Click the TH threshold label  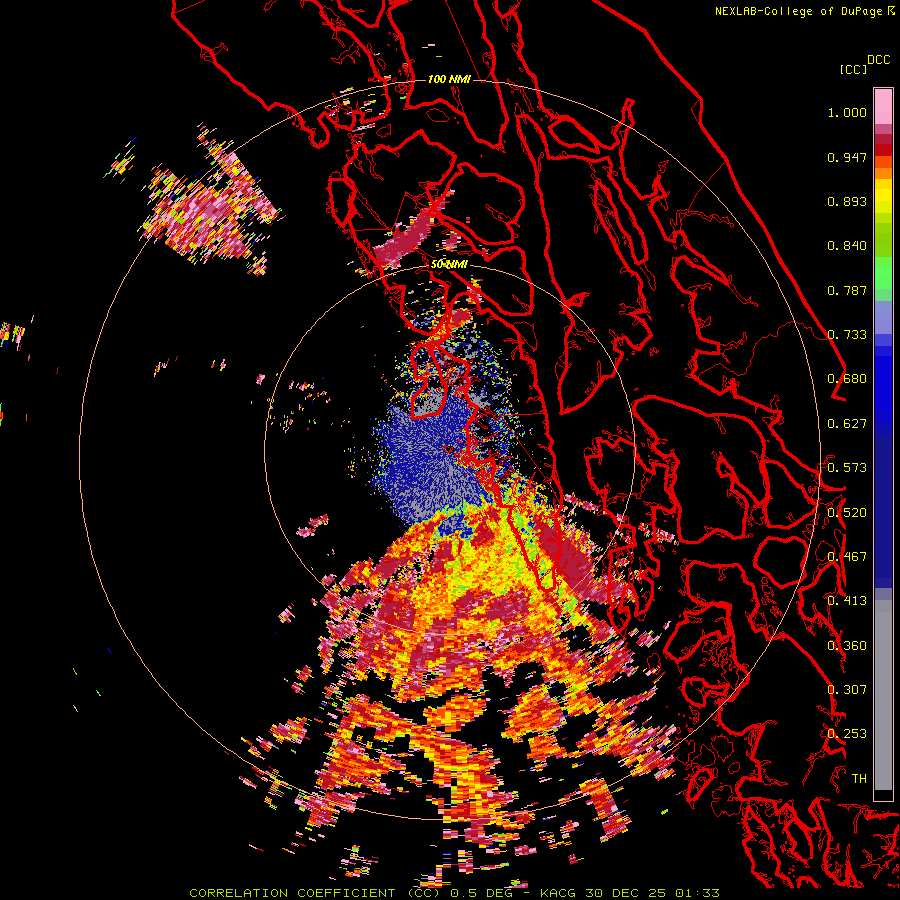pyautogui.click(x=859, y=779)
